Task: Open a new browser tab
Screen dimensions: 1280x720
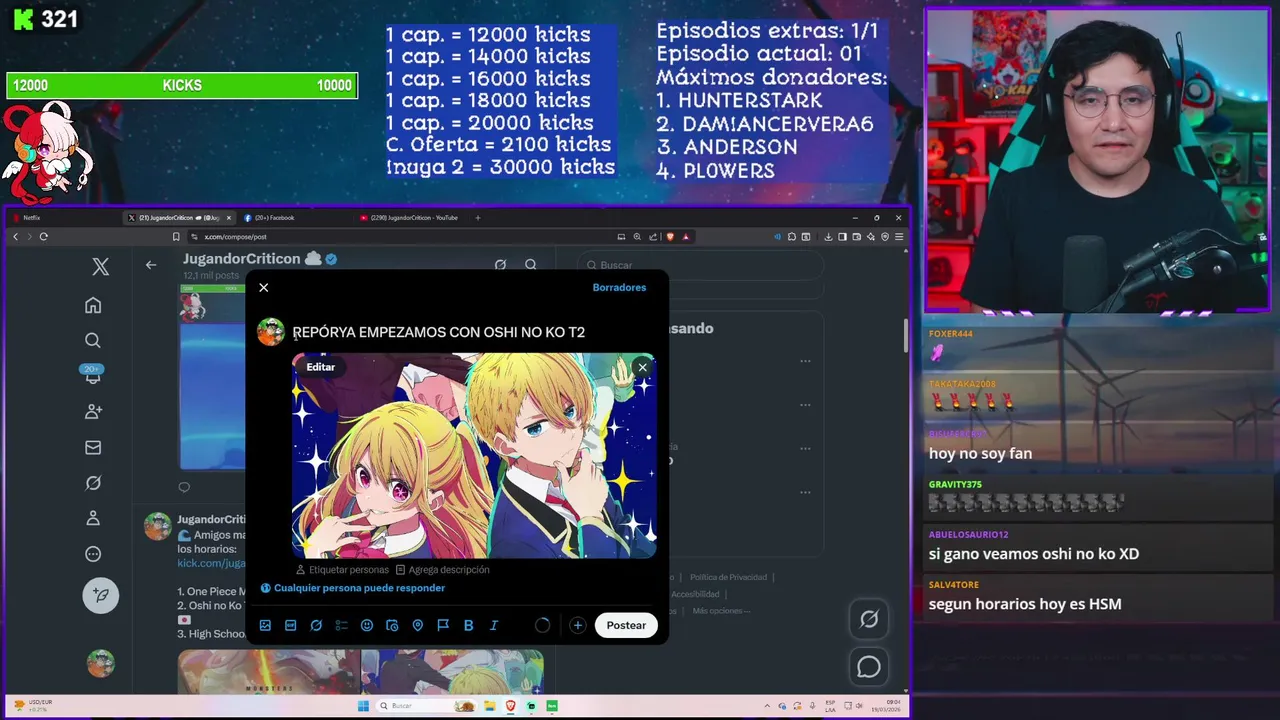Action: (x=477, y=217)
